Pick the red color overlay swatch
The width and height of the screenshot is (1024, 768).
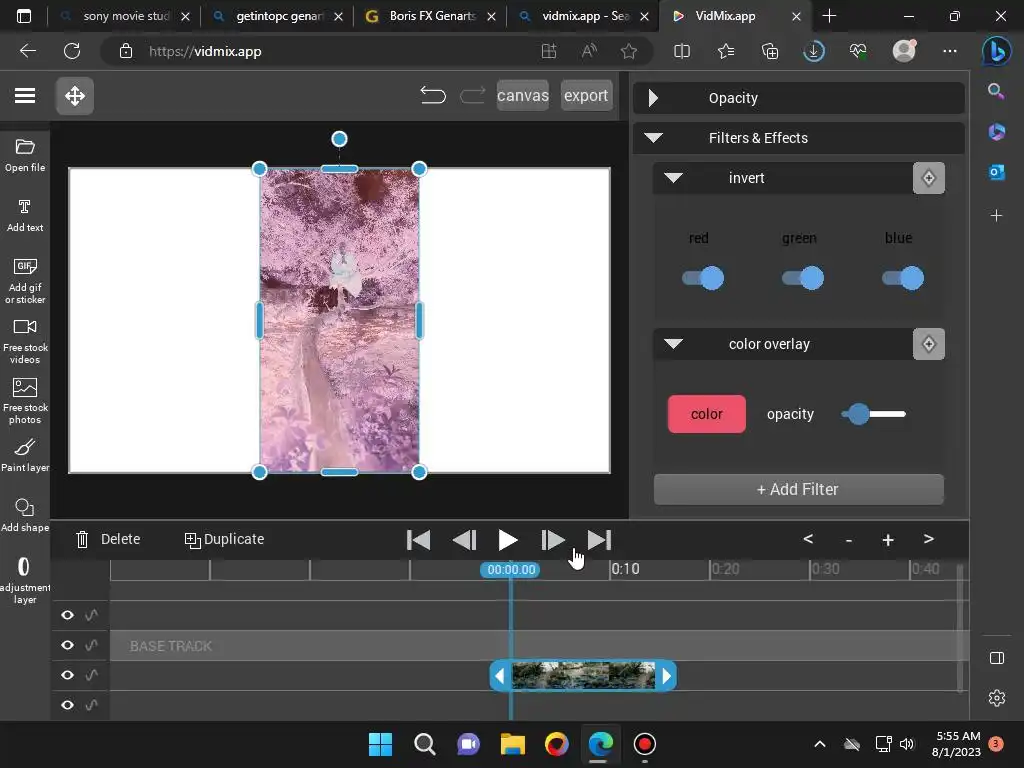point(706,414)
